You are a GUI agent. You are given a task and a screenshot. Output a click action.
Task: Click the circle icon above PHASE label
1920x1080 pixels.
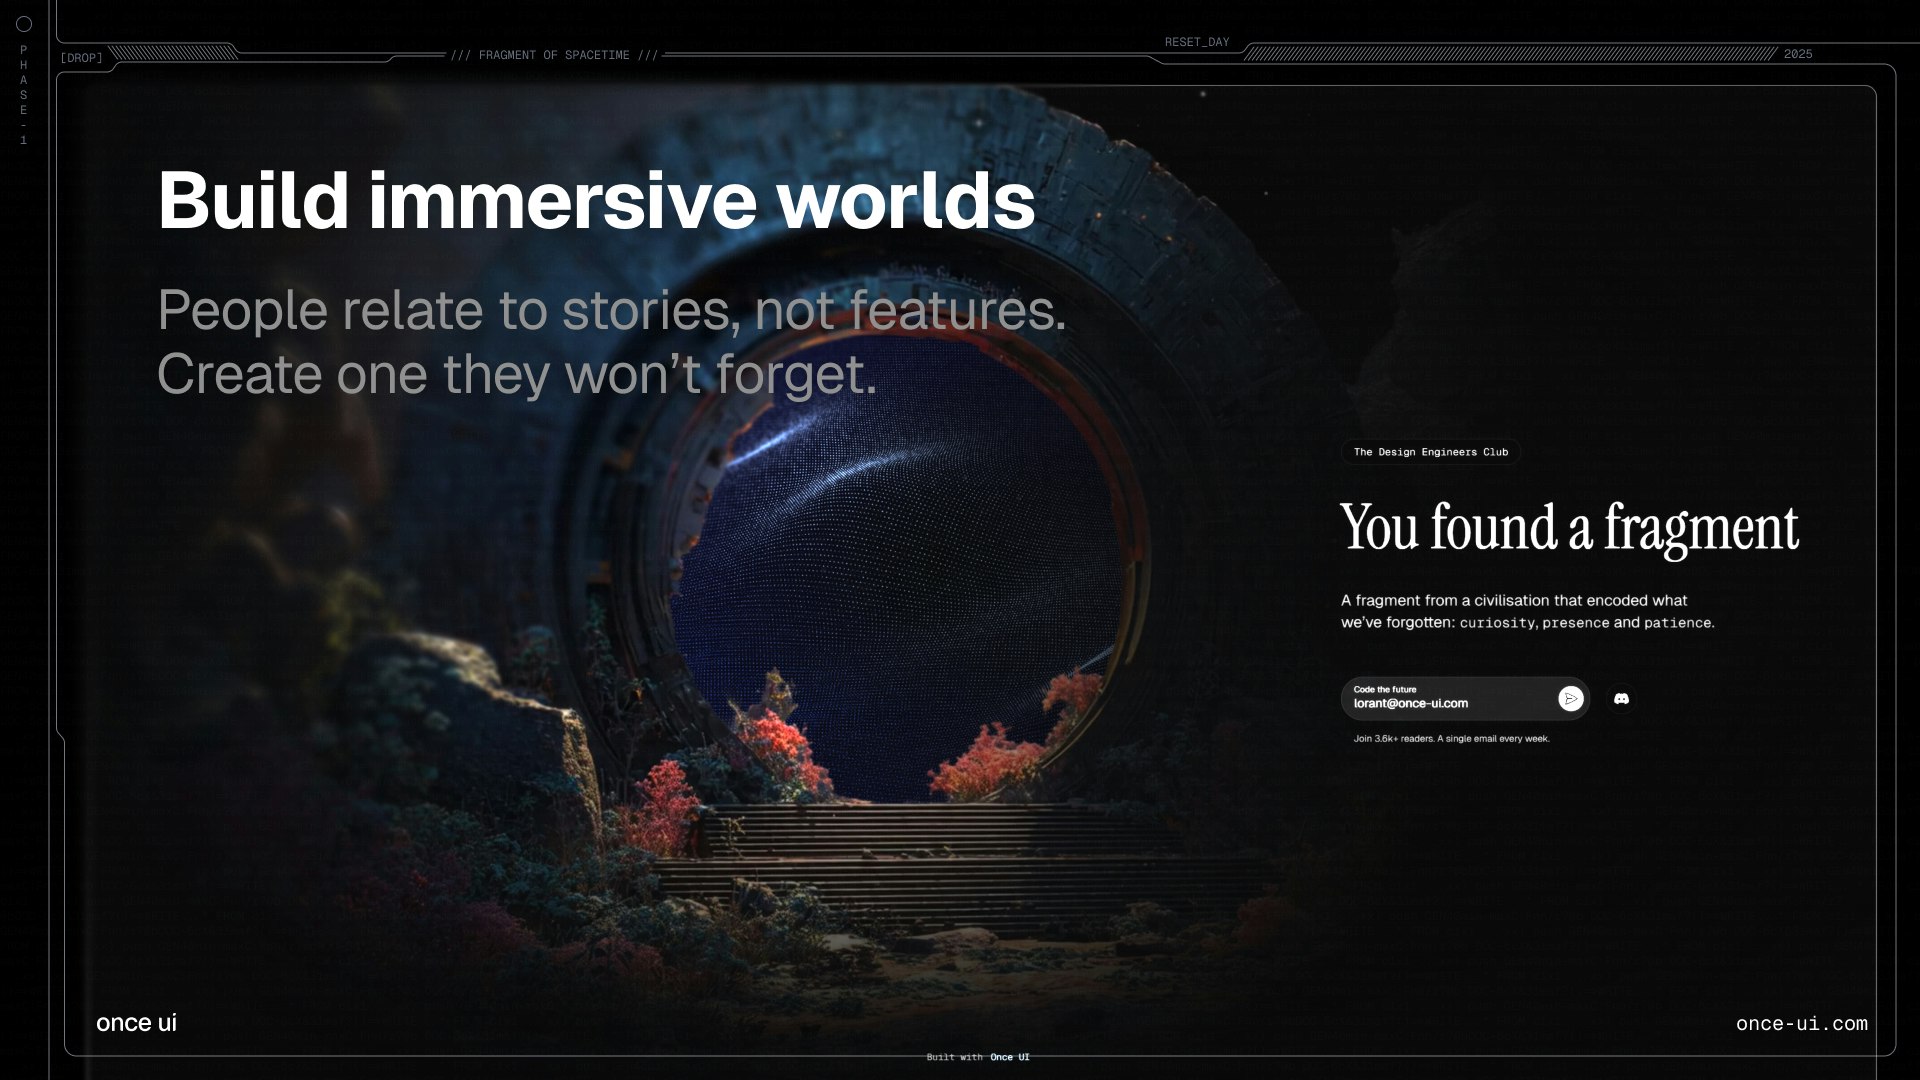[24, 24]
